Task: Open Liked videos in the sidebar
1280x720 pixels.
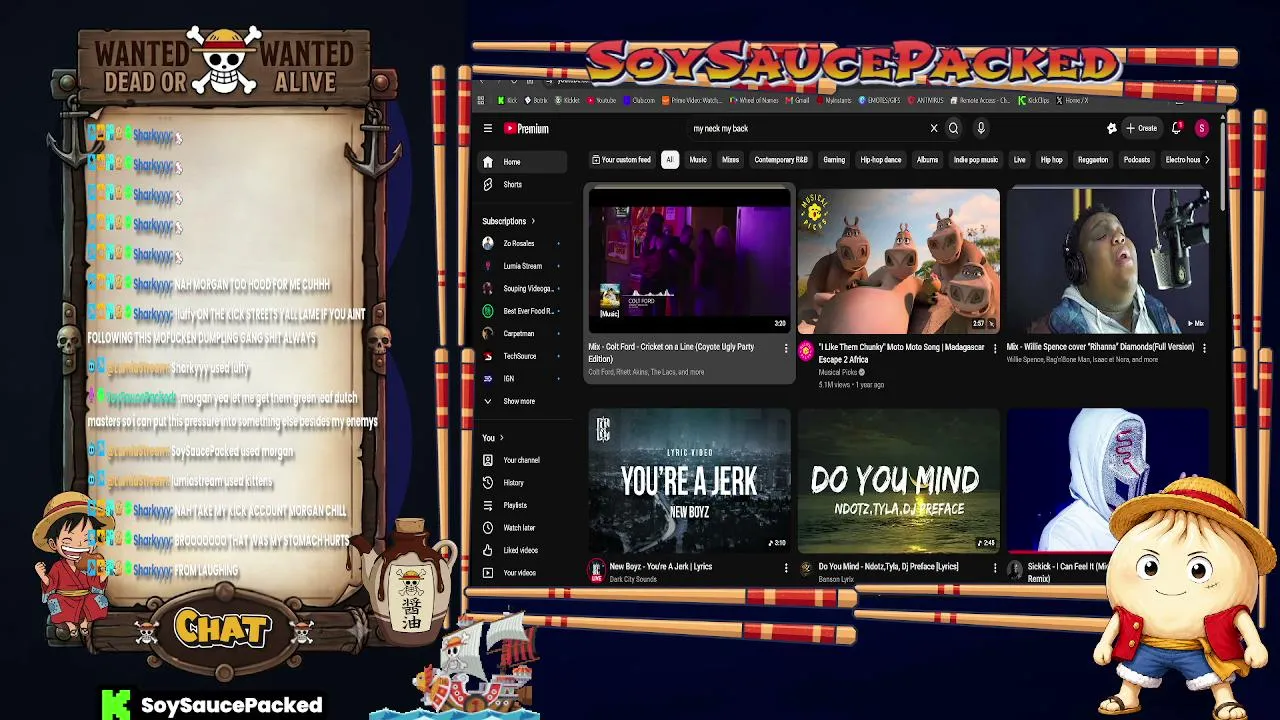Action: [x=522, y=550]
